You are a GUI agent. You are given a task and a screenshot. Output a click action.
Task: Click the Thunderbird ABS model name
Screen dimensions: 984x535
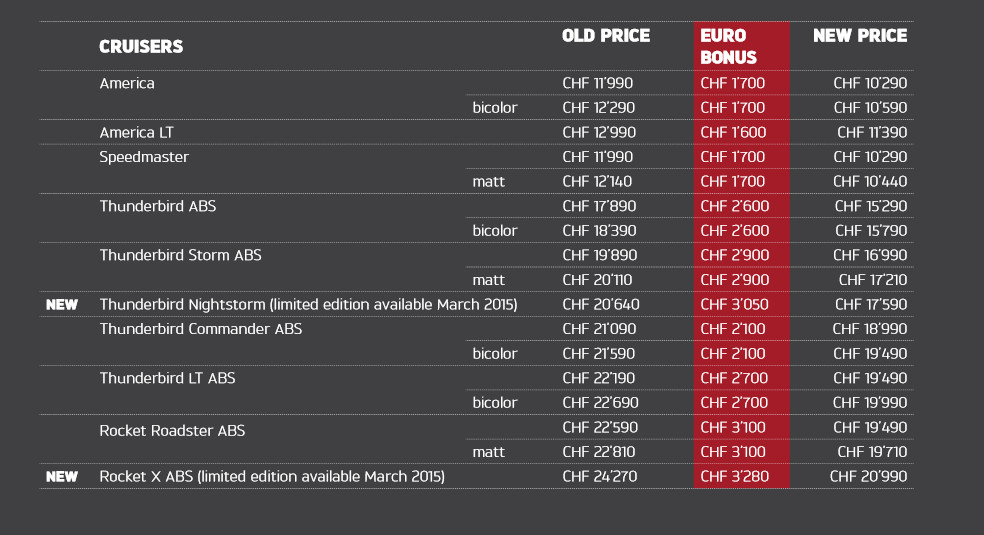point(158,206)
